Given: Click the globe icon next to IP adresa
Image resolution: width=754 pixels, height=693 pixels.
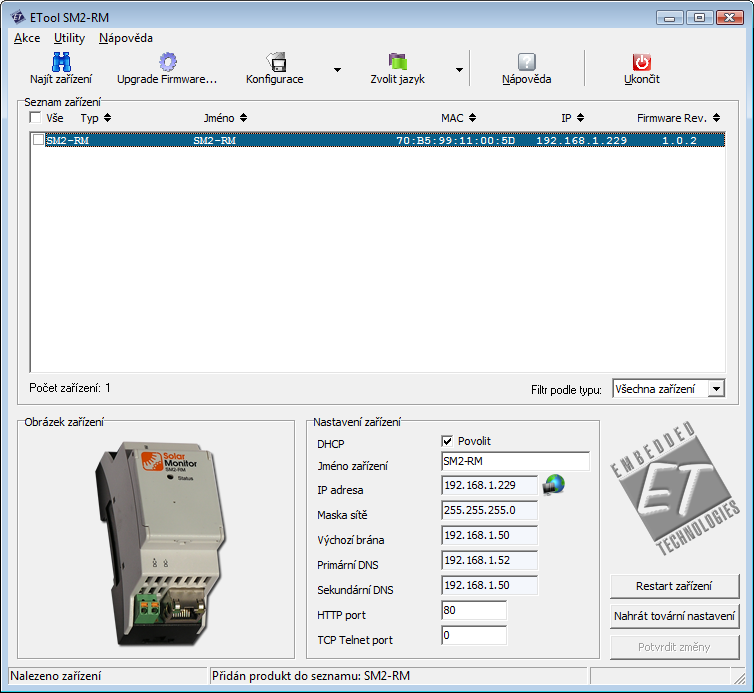Looking at the screenshot, I should coord(554,485).
